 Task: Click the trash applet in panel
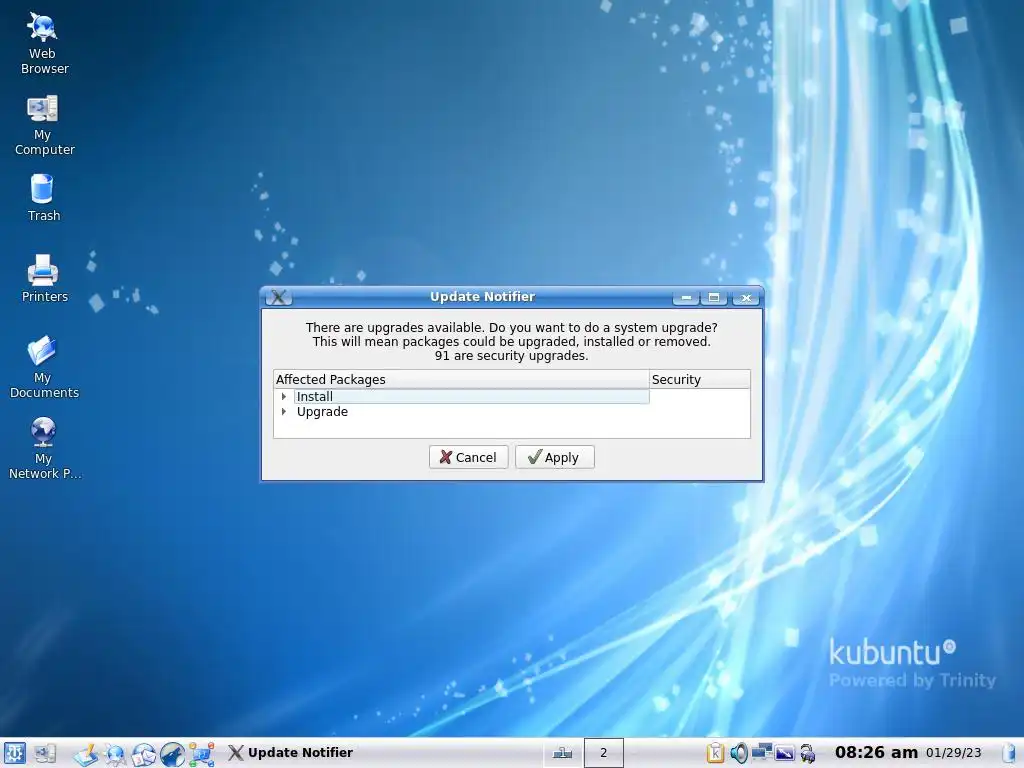coord(1010,753)
